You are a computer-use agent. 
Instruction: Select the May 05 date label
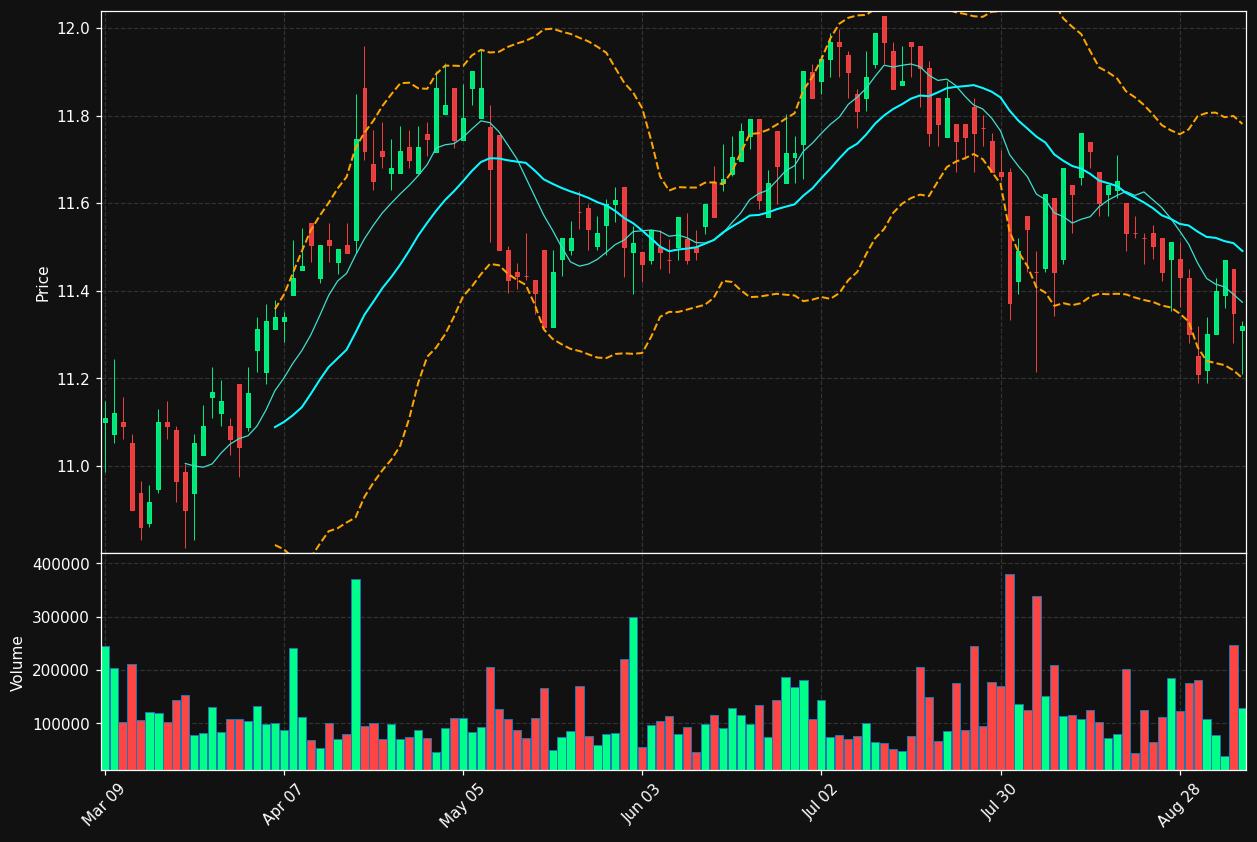[463, 803]
